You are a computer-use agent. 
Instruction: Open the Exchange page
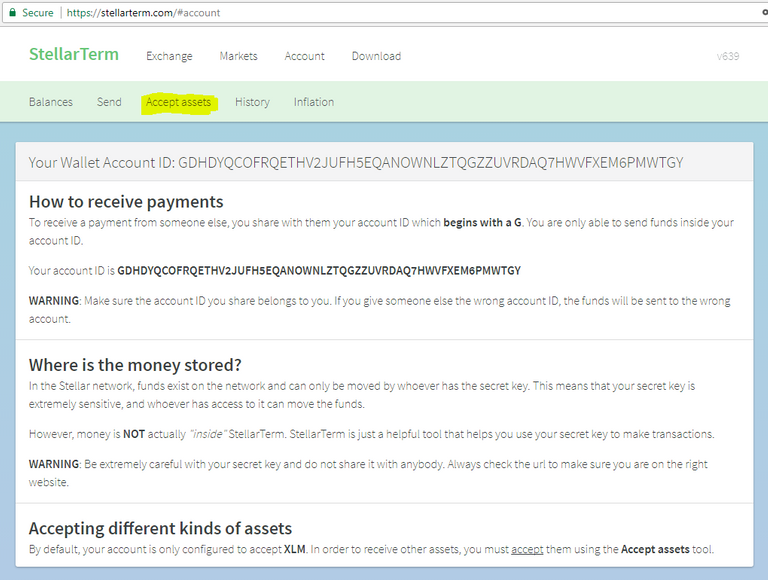[x=169, y=56]
